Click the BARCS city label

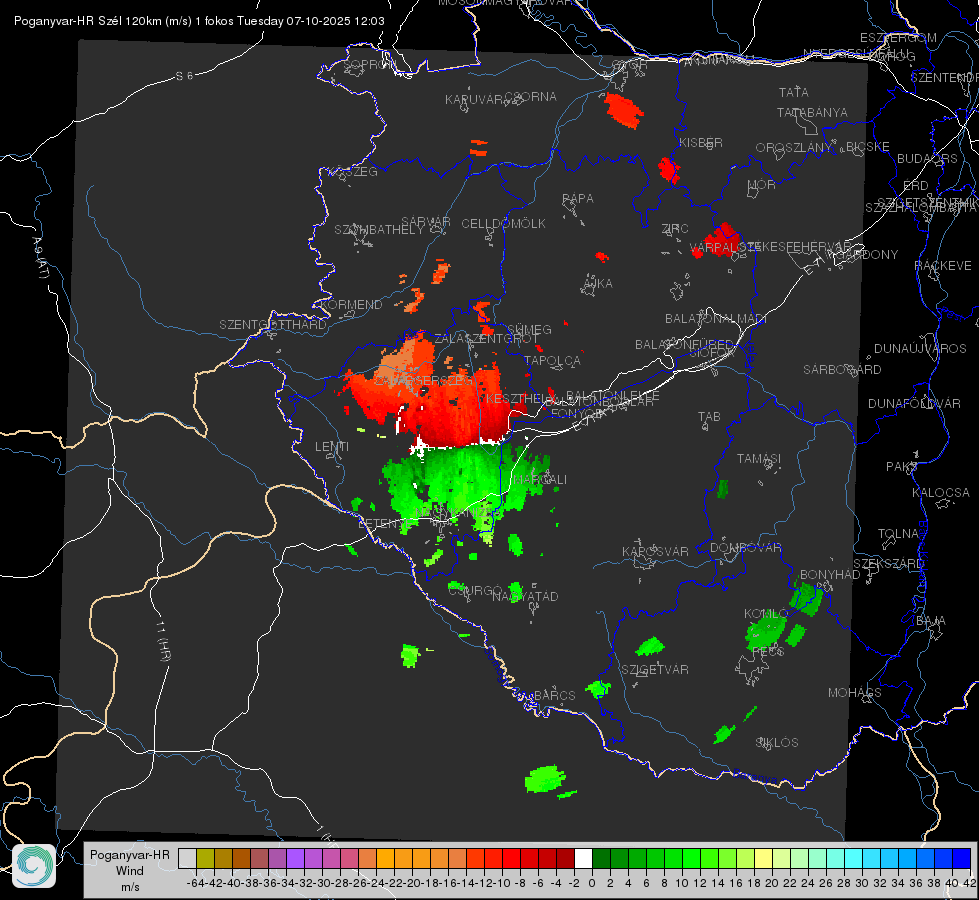[555, 696]
